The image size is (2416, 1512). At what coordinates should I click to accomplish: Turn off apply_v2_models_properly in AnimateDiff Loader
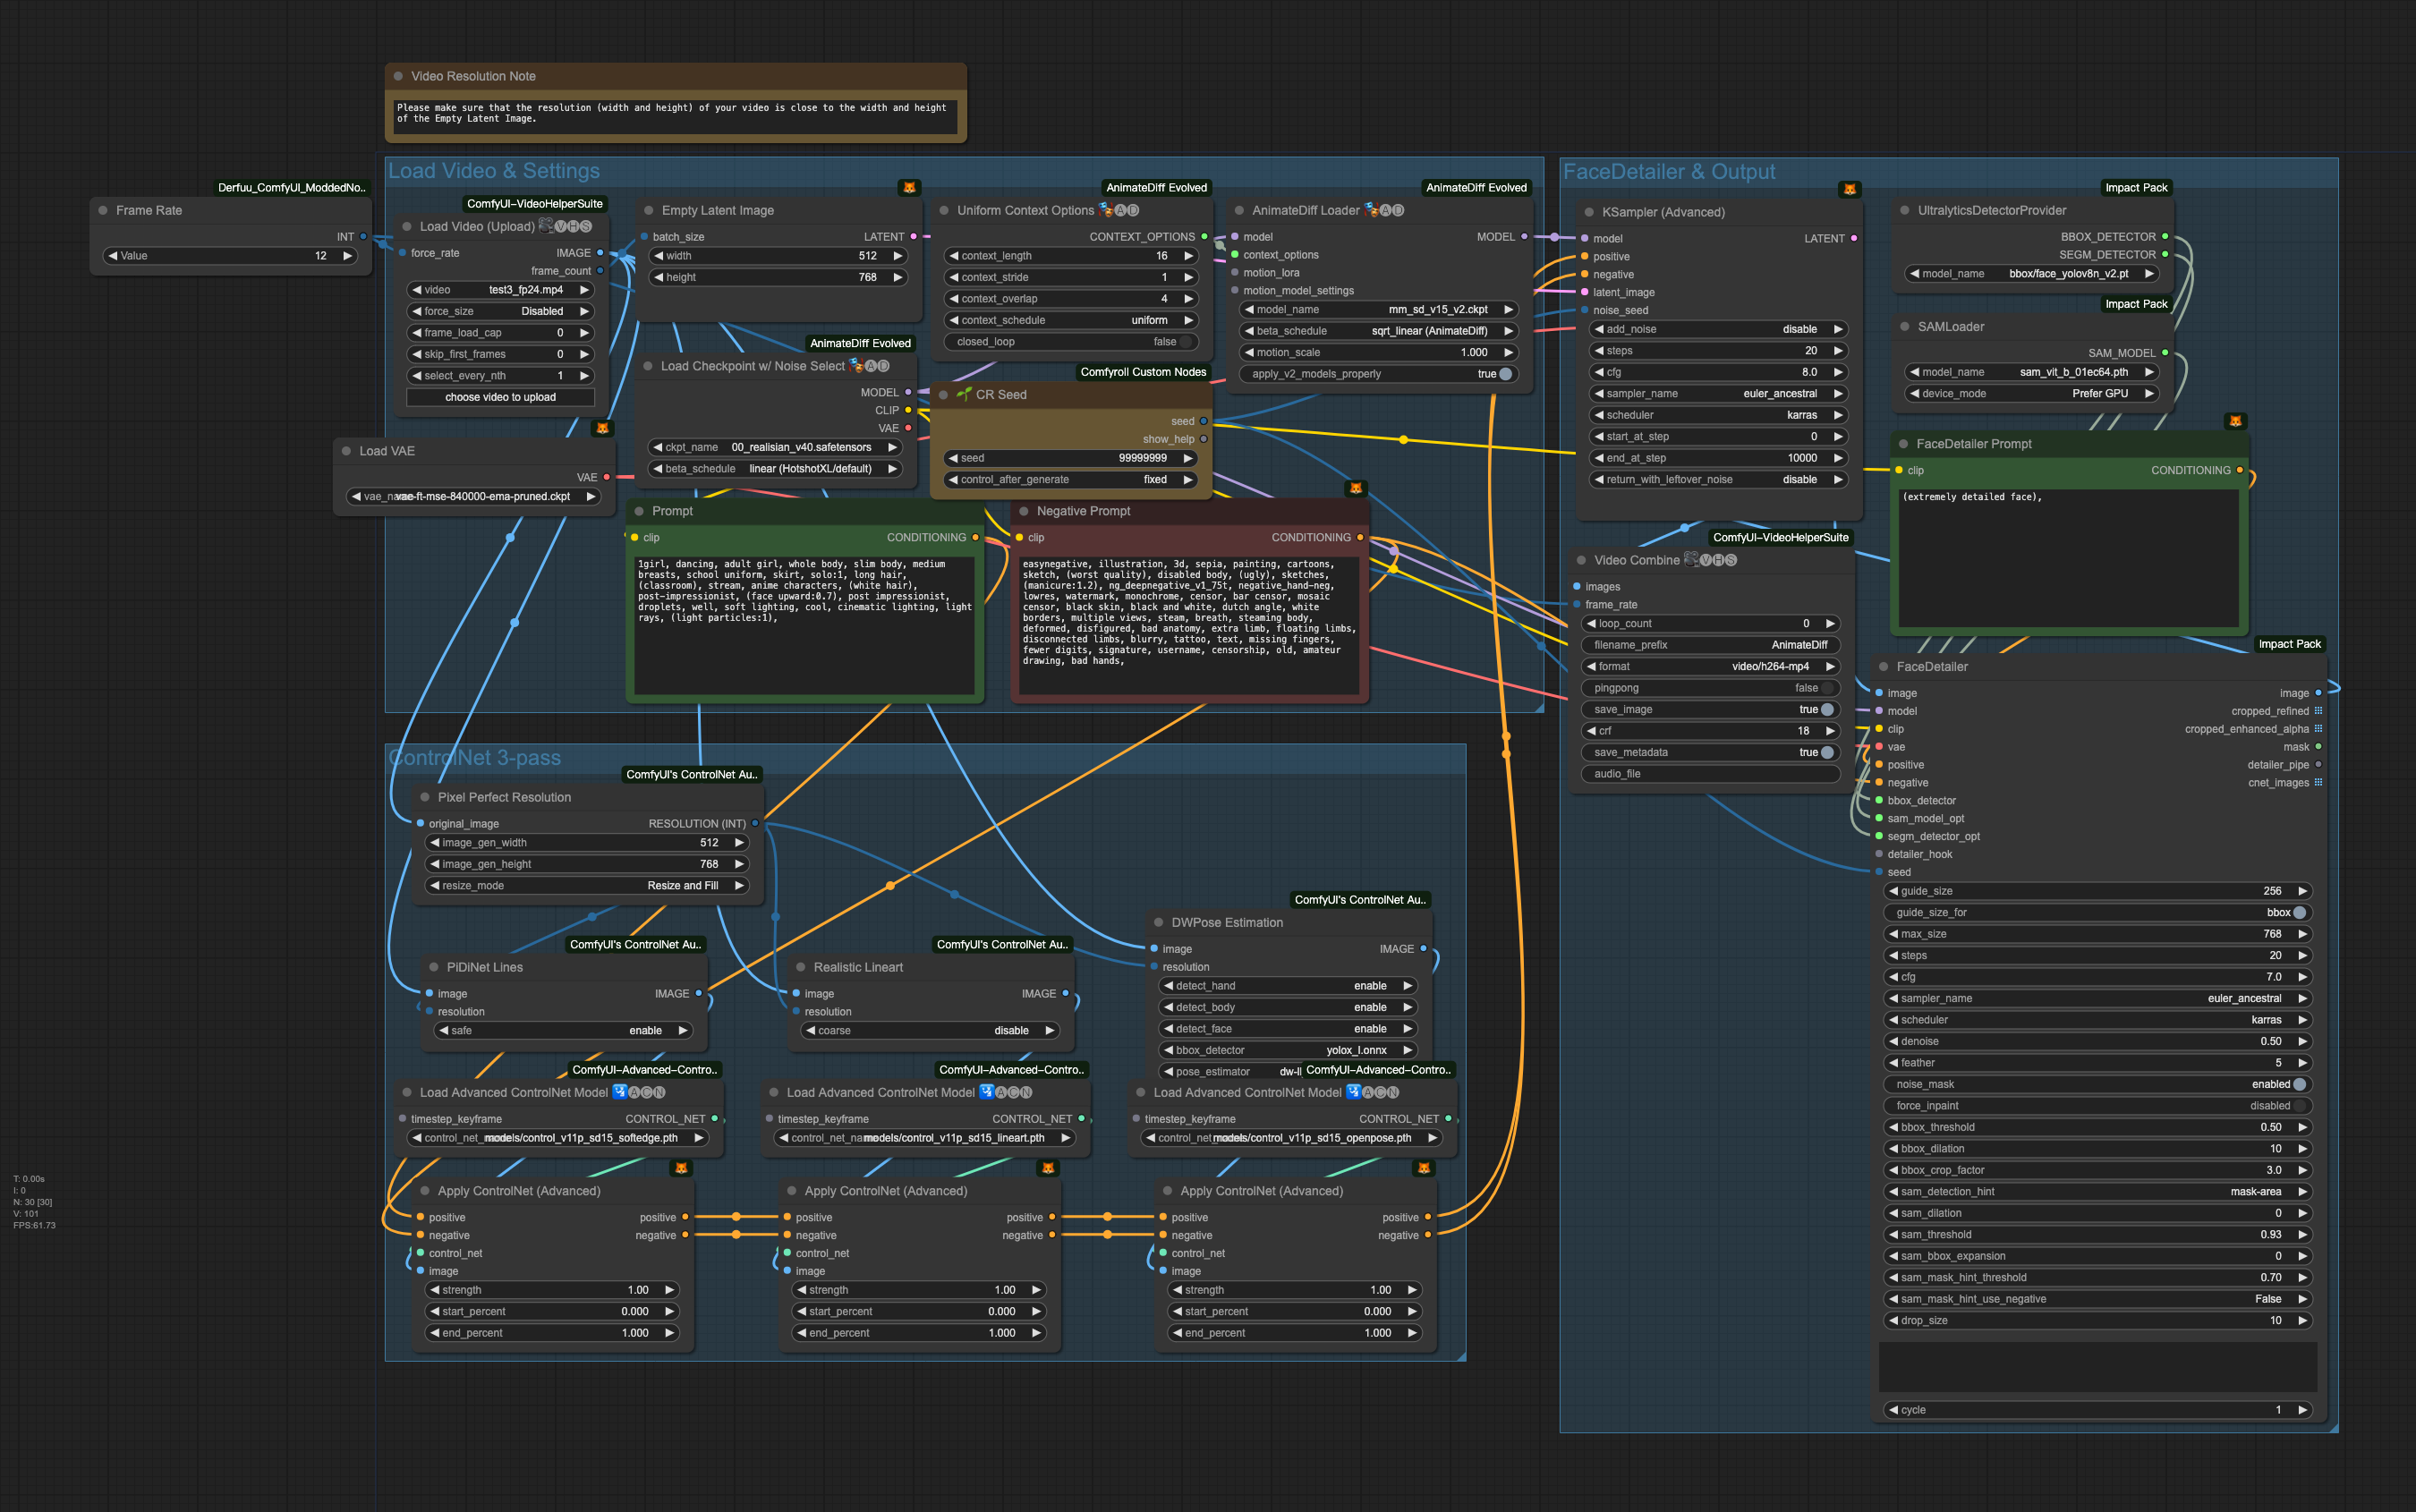(x=1505, y=374)
